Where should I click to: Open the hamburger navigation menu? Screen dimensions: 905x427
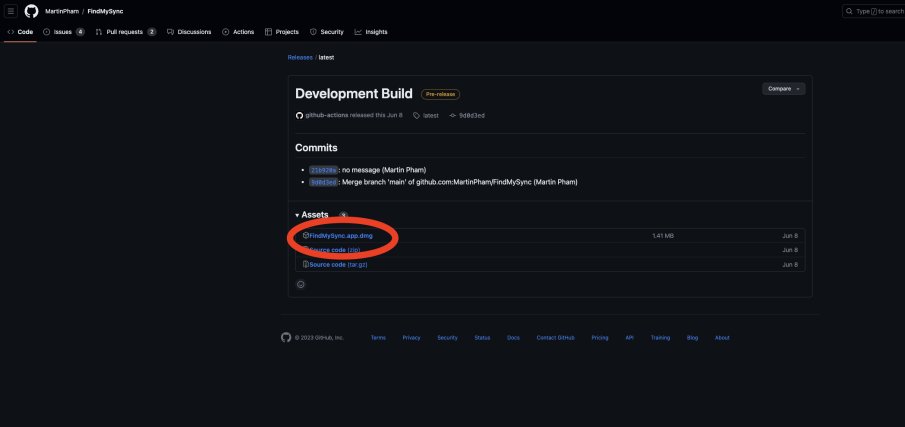coord(11,11)
